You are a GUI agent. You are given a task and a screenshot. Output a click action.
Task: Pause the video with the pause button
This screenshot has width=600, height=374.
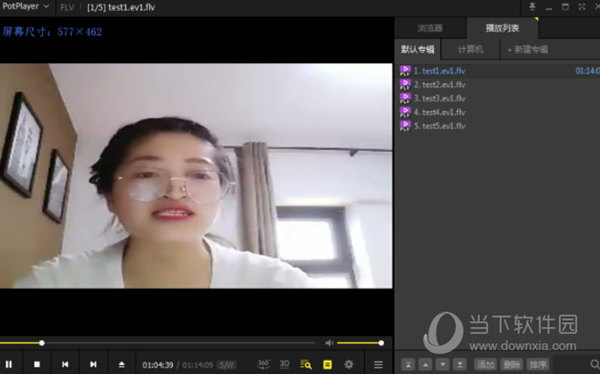(8, 364)
